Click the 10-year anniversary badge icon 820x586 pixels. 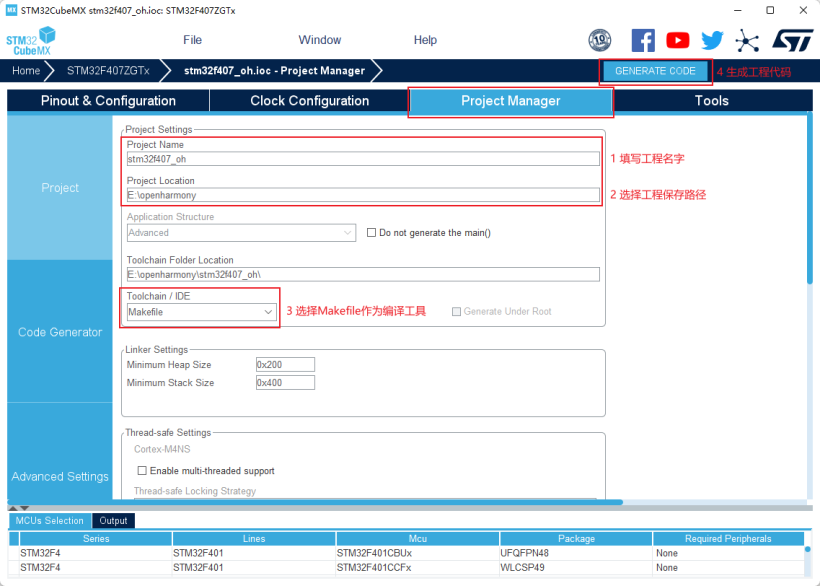pos(599,40)
